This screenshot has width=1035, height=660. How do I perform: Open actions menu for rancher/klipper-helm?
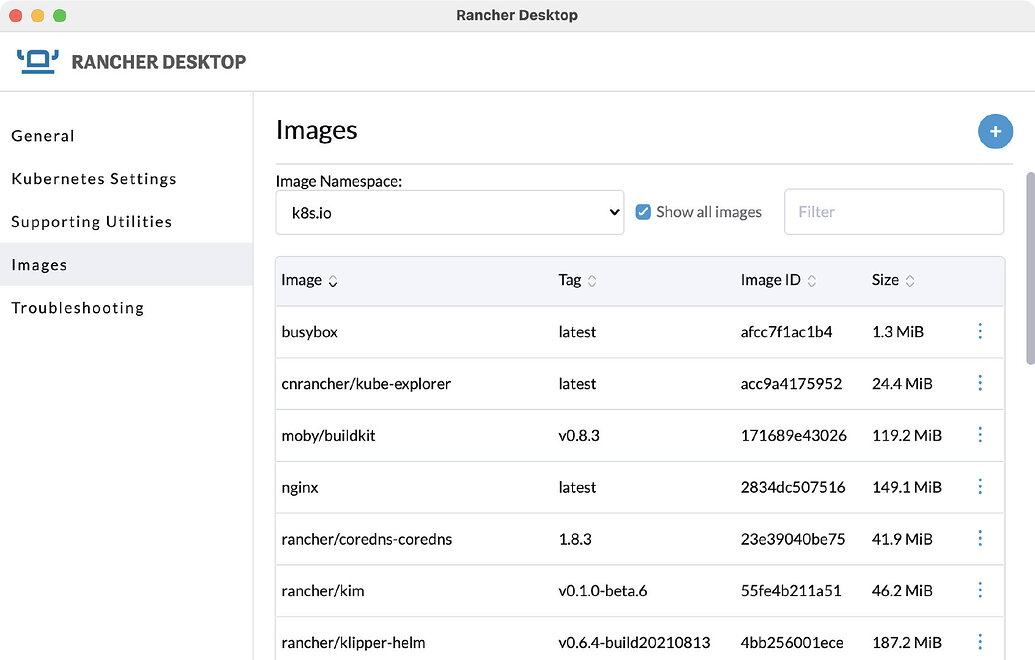pyautogui.click(x=979, y=642)
